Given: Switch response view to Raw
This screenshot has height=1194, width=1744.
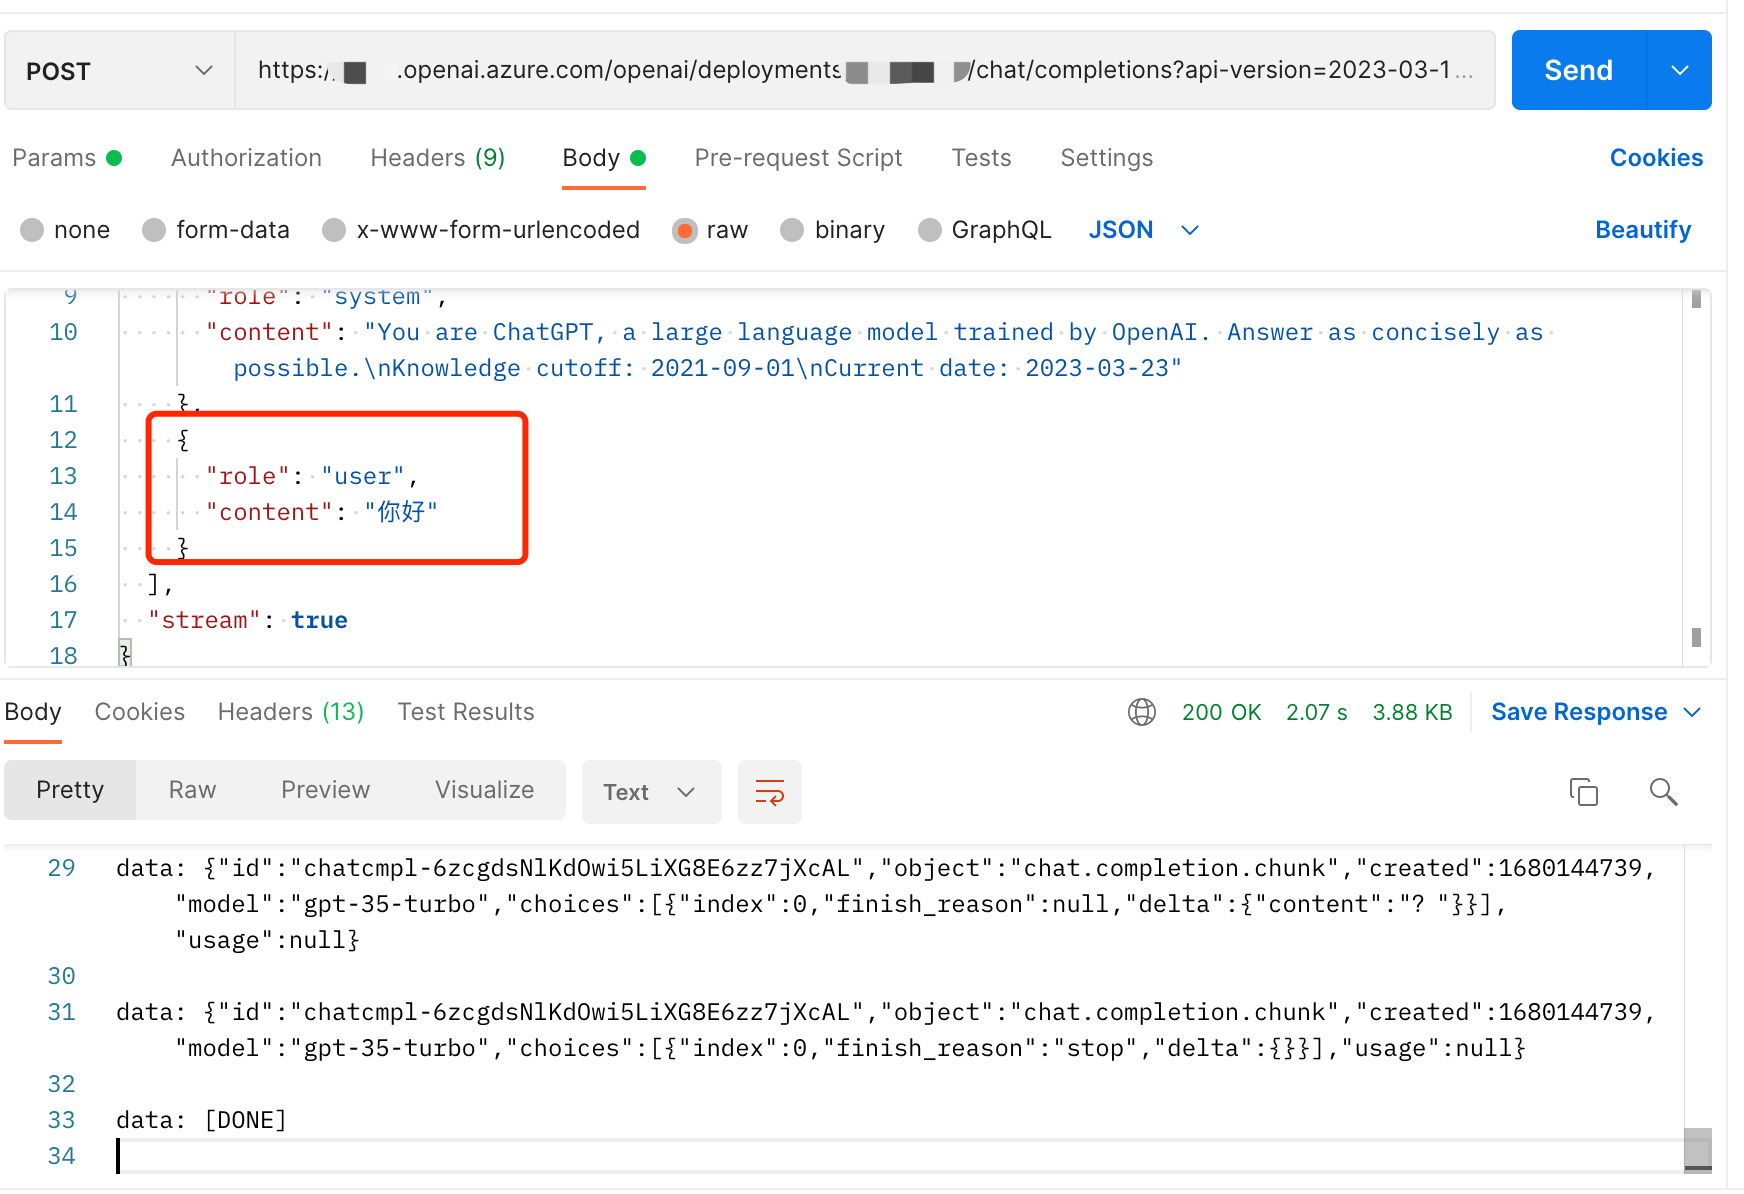Looking at the screenshot, I should [192, 790].
